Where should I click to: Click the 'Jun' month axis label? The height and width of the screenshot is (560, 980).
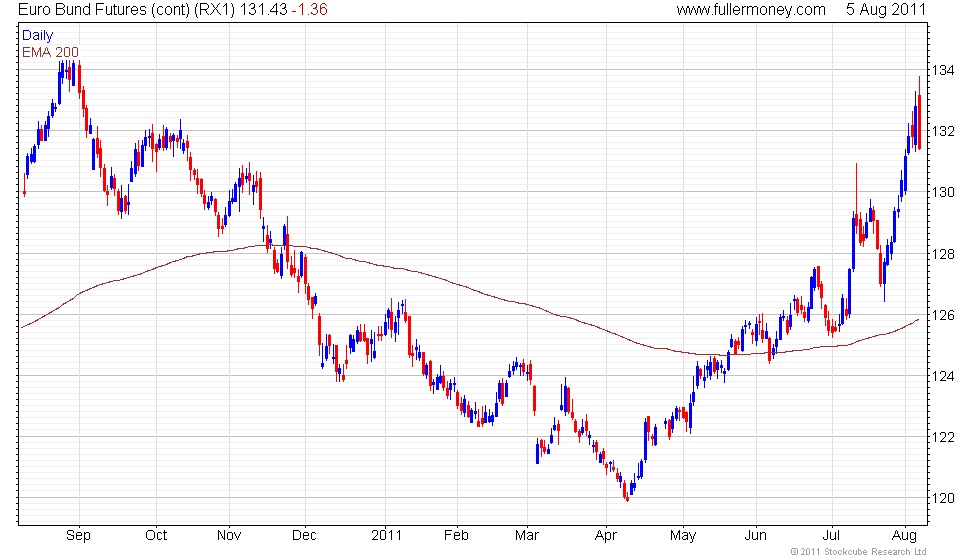[755, 536]
